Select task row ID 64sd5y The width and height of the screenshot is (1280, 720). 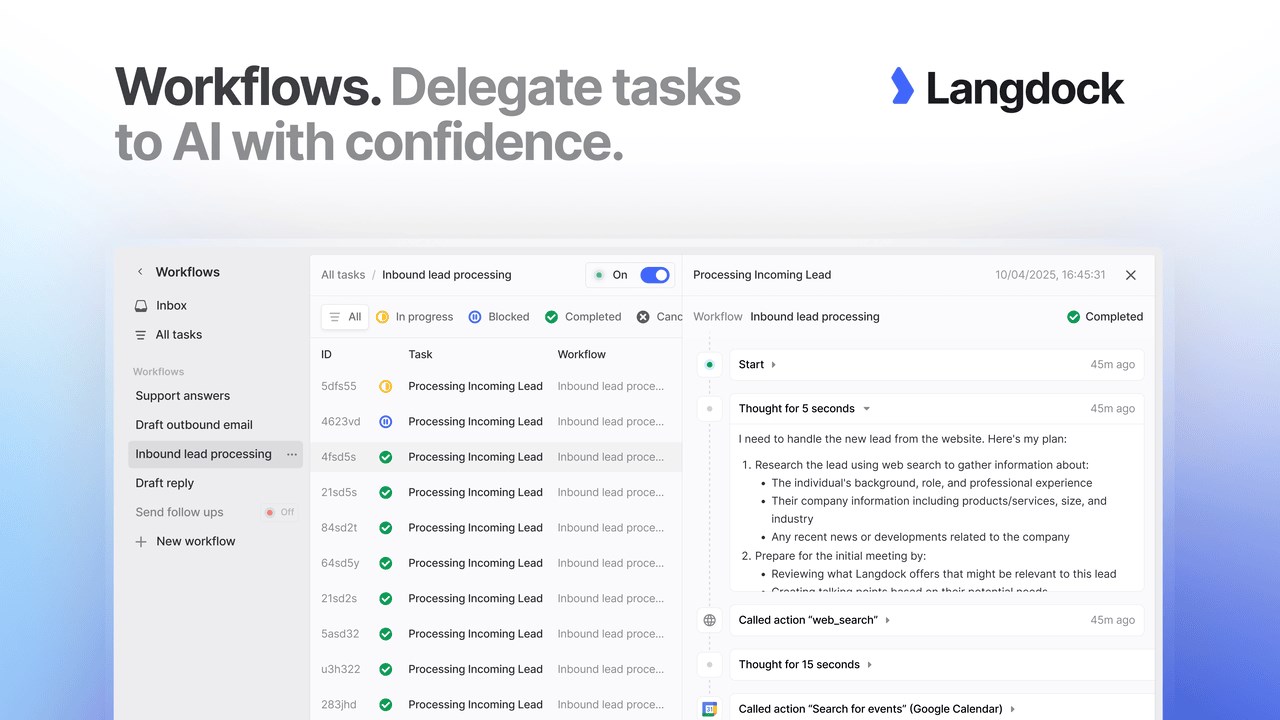pos(496,563)
